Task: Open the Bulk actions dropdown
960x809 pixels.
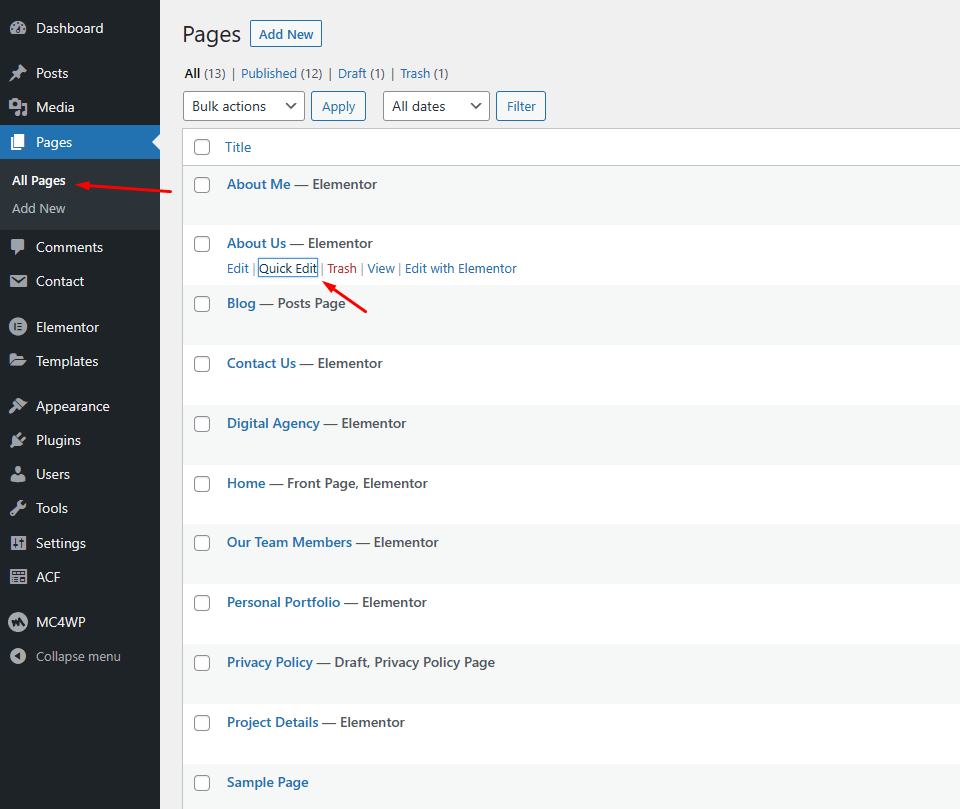Action: click(243, 106)
